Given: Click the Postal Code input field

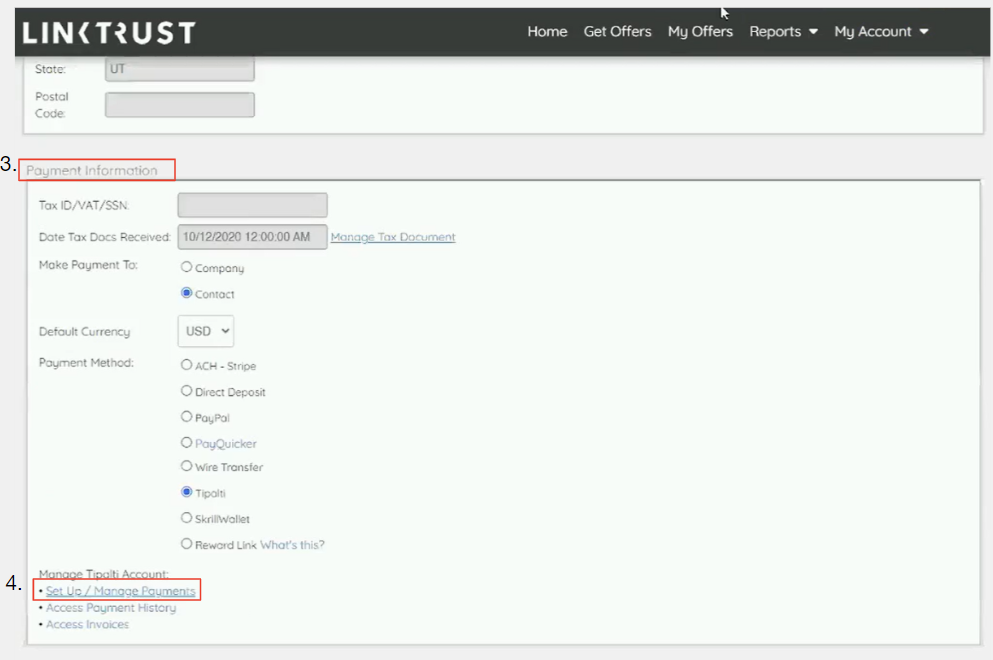Looking at the screenshot, I should click(180, 105).
